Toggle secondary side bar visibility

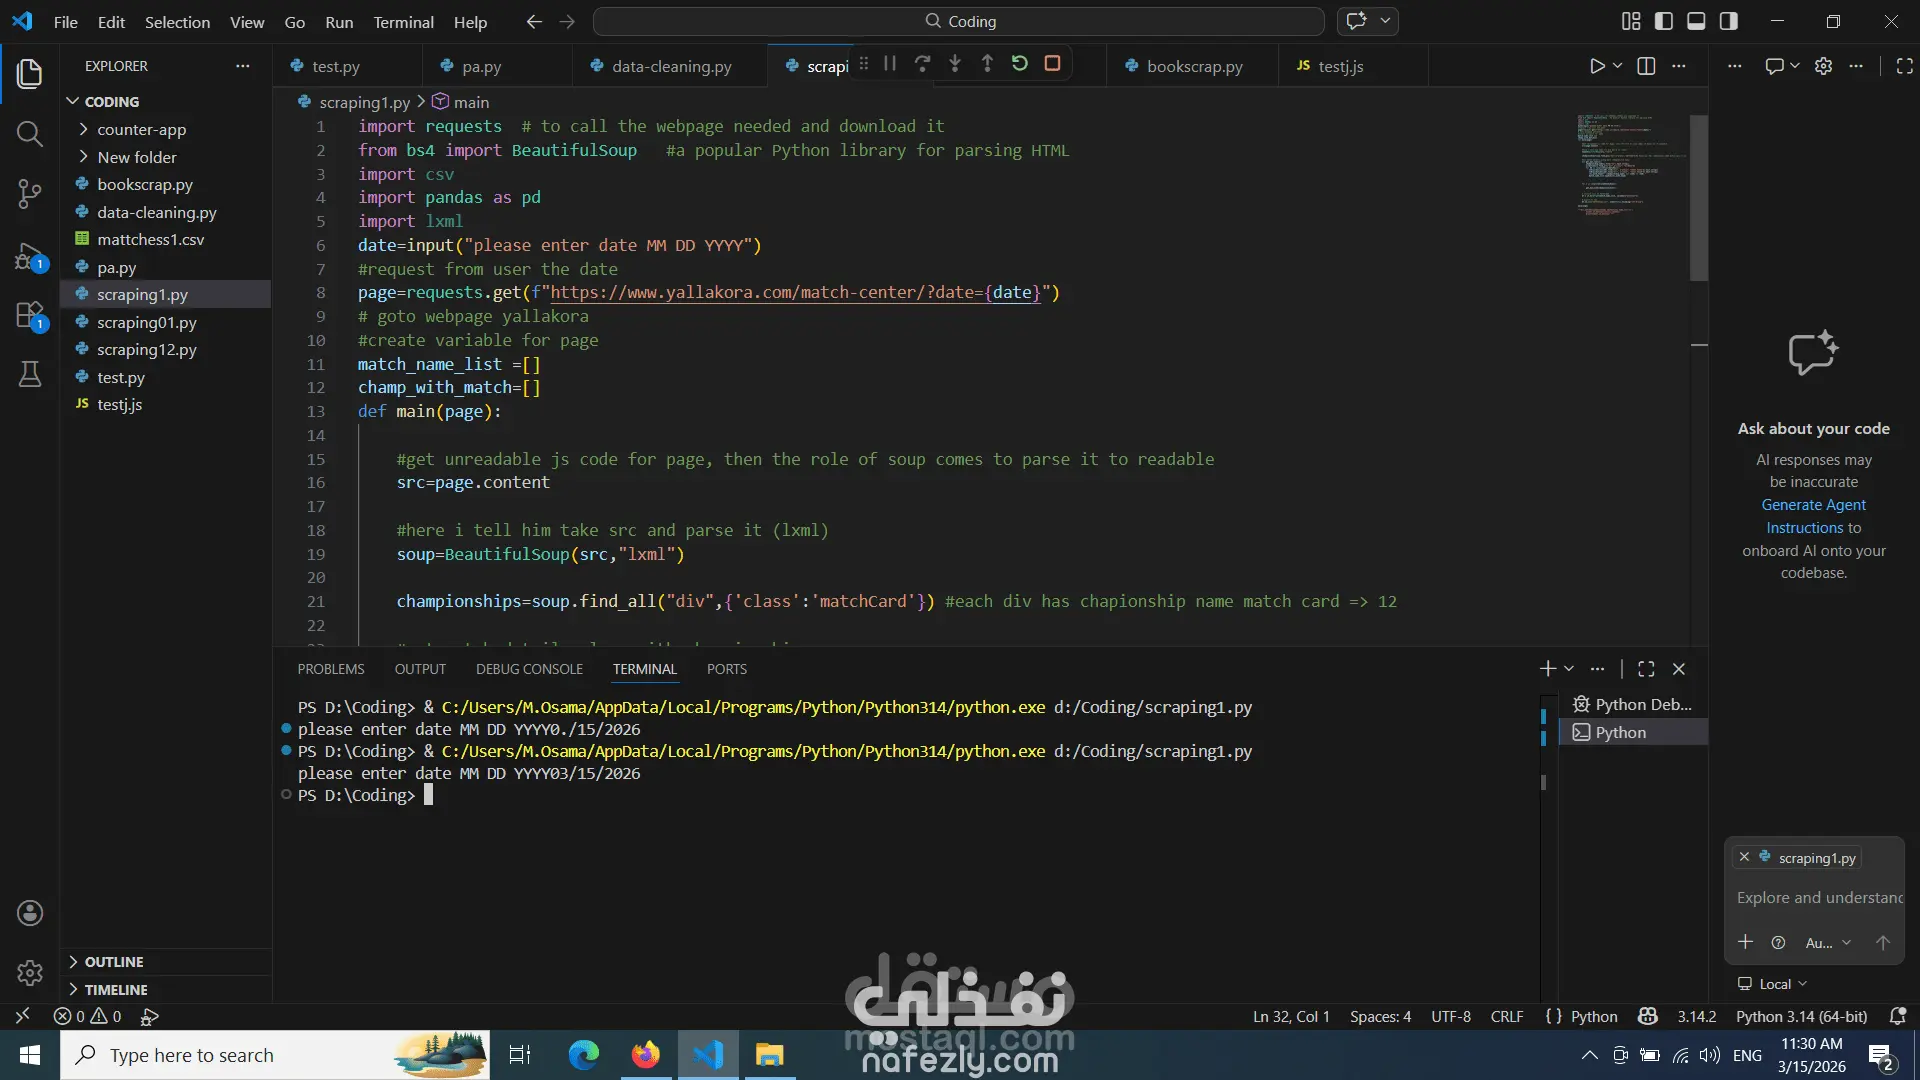[1729, 21]
